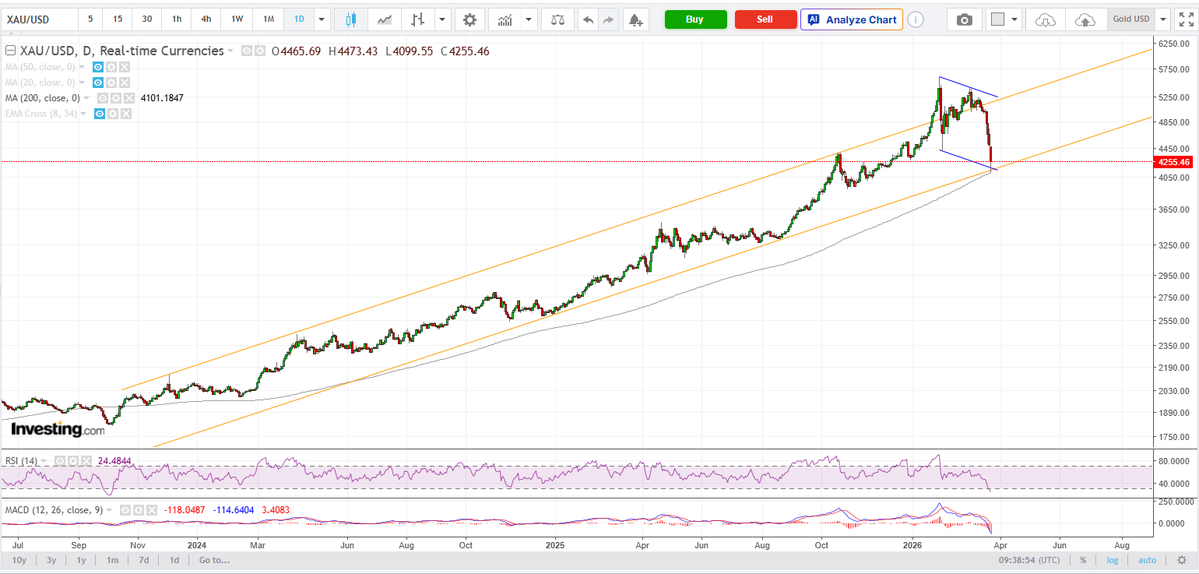Load a saved chart layout from cloud
Screen dimensions: 1199x574
click(x=1046, y=19)
